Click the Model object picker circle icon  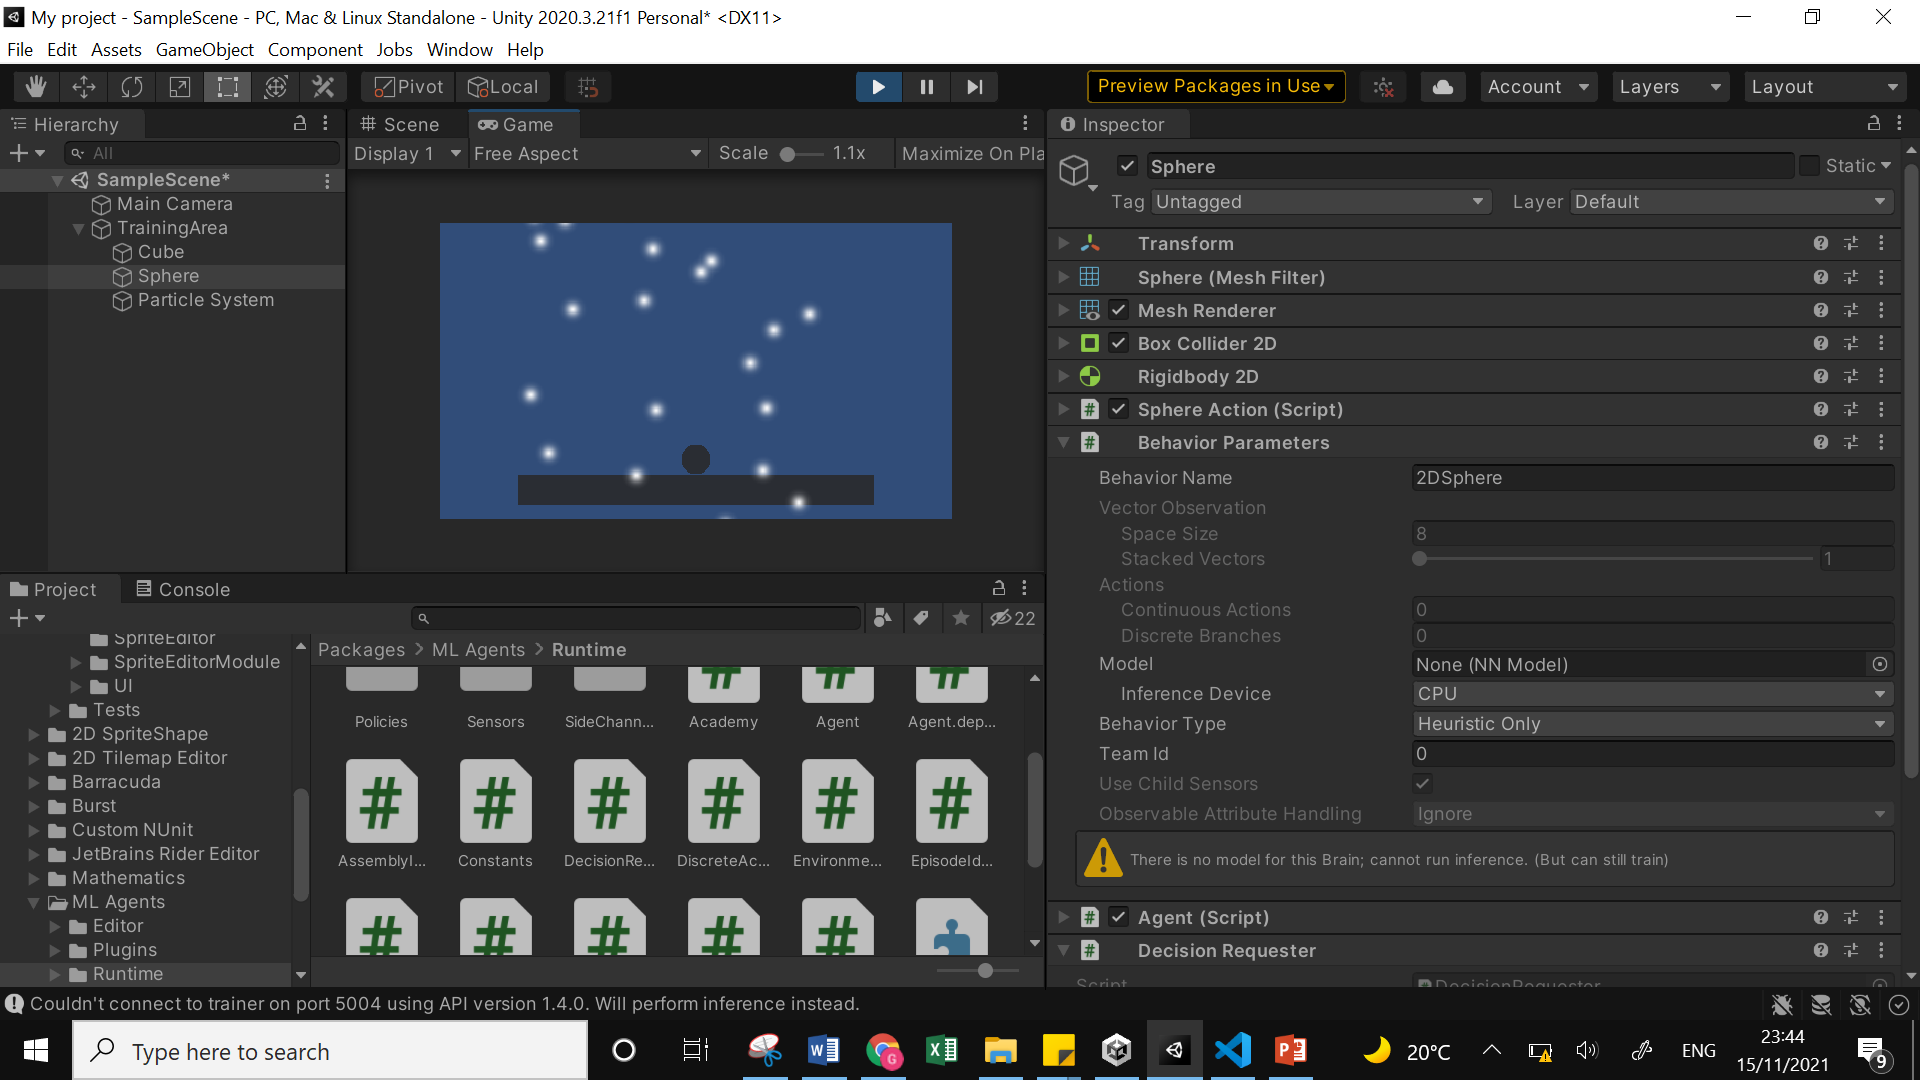(1879, 664)
